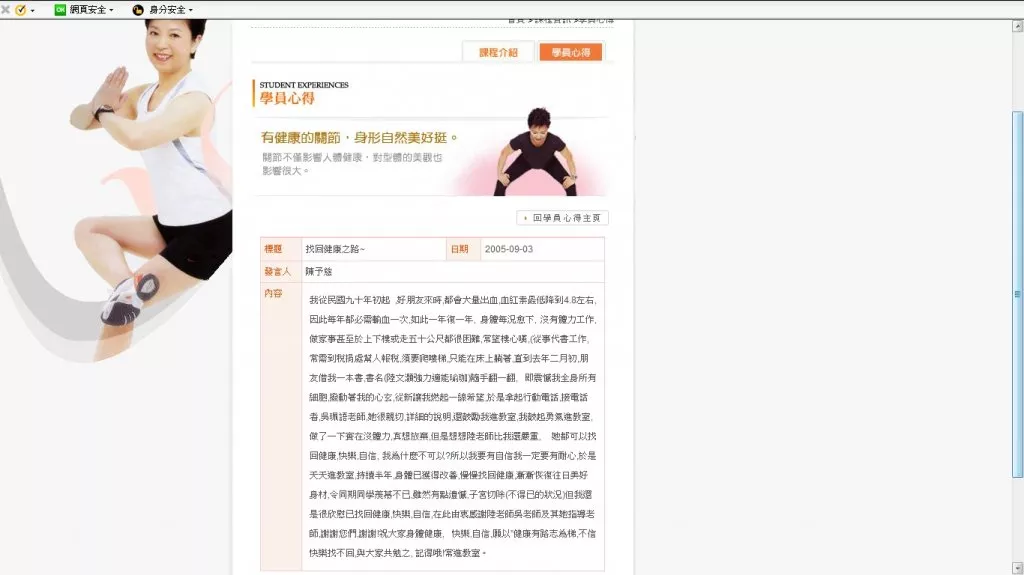Open the 身分安全 toolbar menu label
Screen dimensions: 1024x575
click(x=167, y=10)
